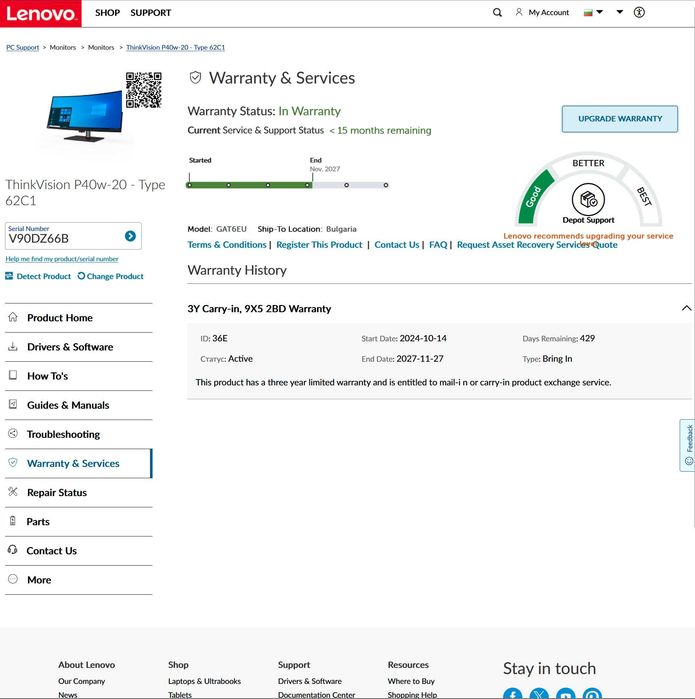Viewport: 695px width, 699px height.
Task: Open the SUPPORT menu
Action: pyautogui.click(x=151, y=13)
